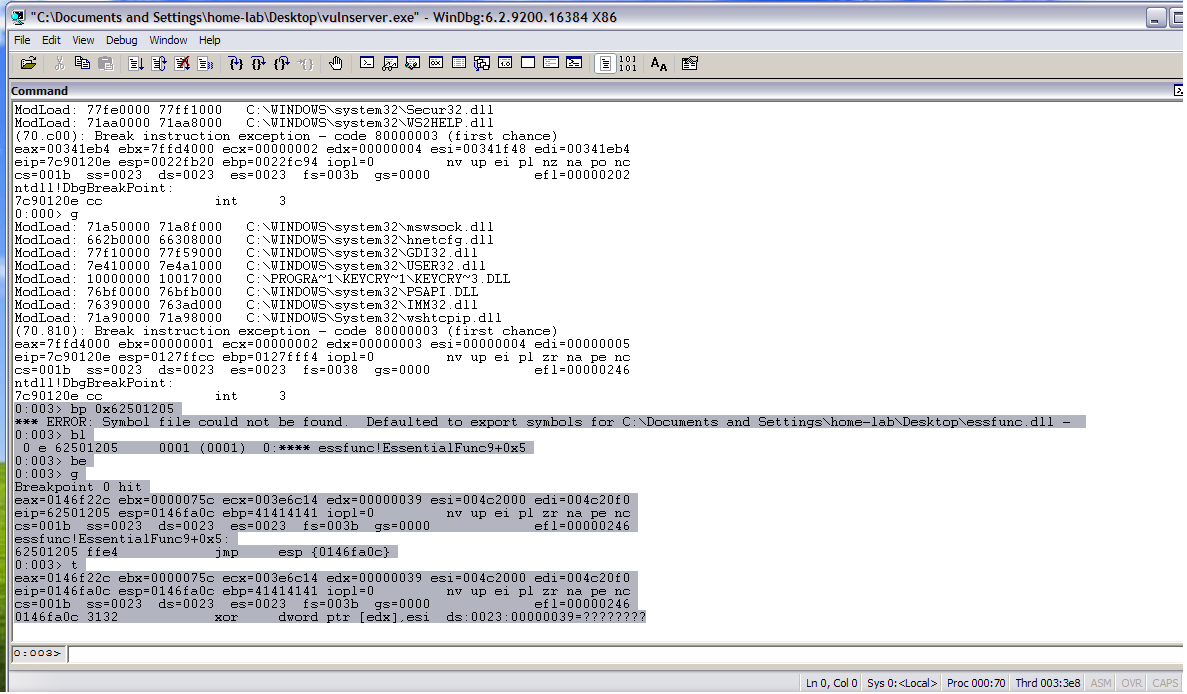Insert a breakpoint using the hand icon

(x=336, y=64)
